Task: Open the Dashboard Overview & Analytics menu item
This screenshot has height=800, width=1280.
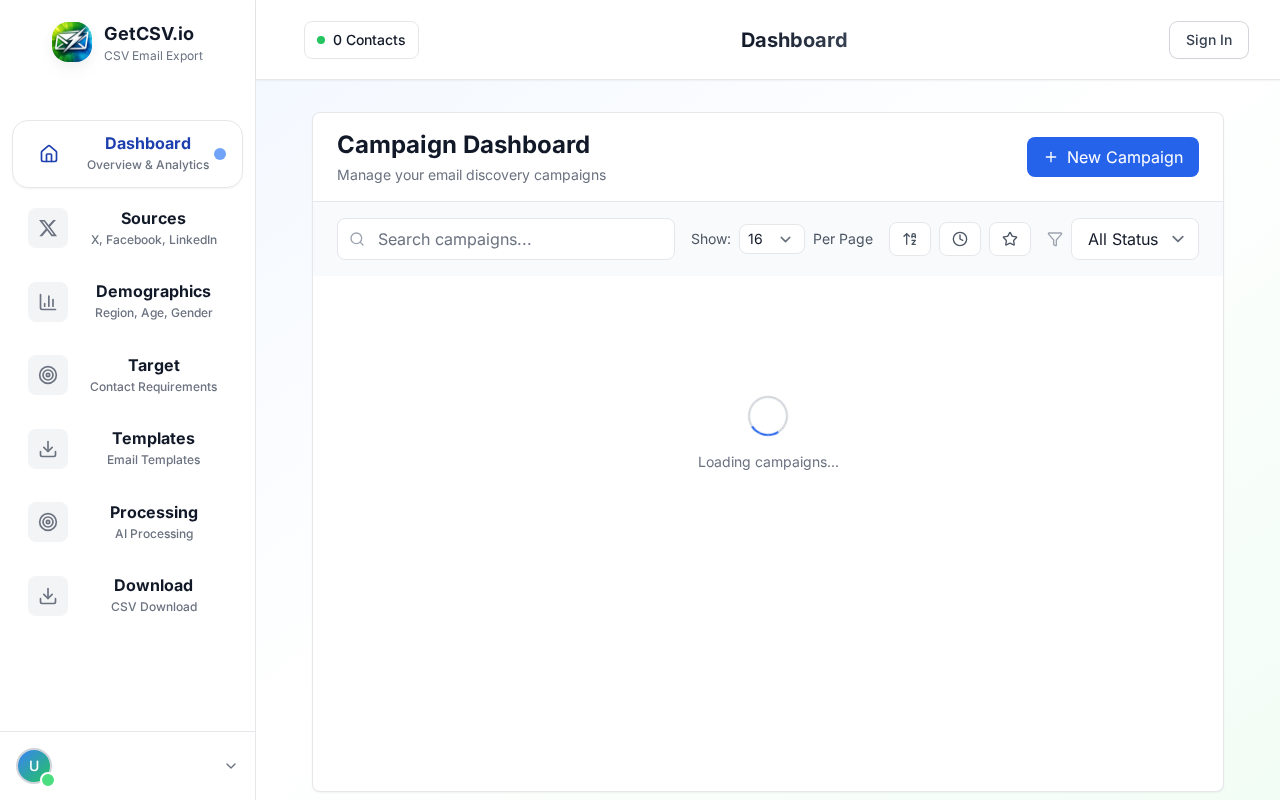Action: point(128,154)
